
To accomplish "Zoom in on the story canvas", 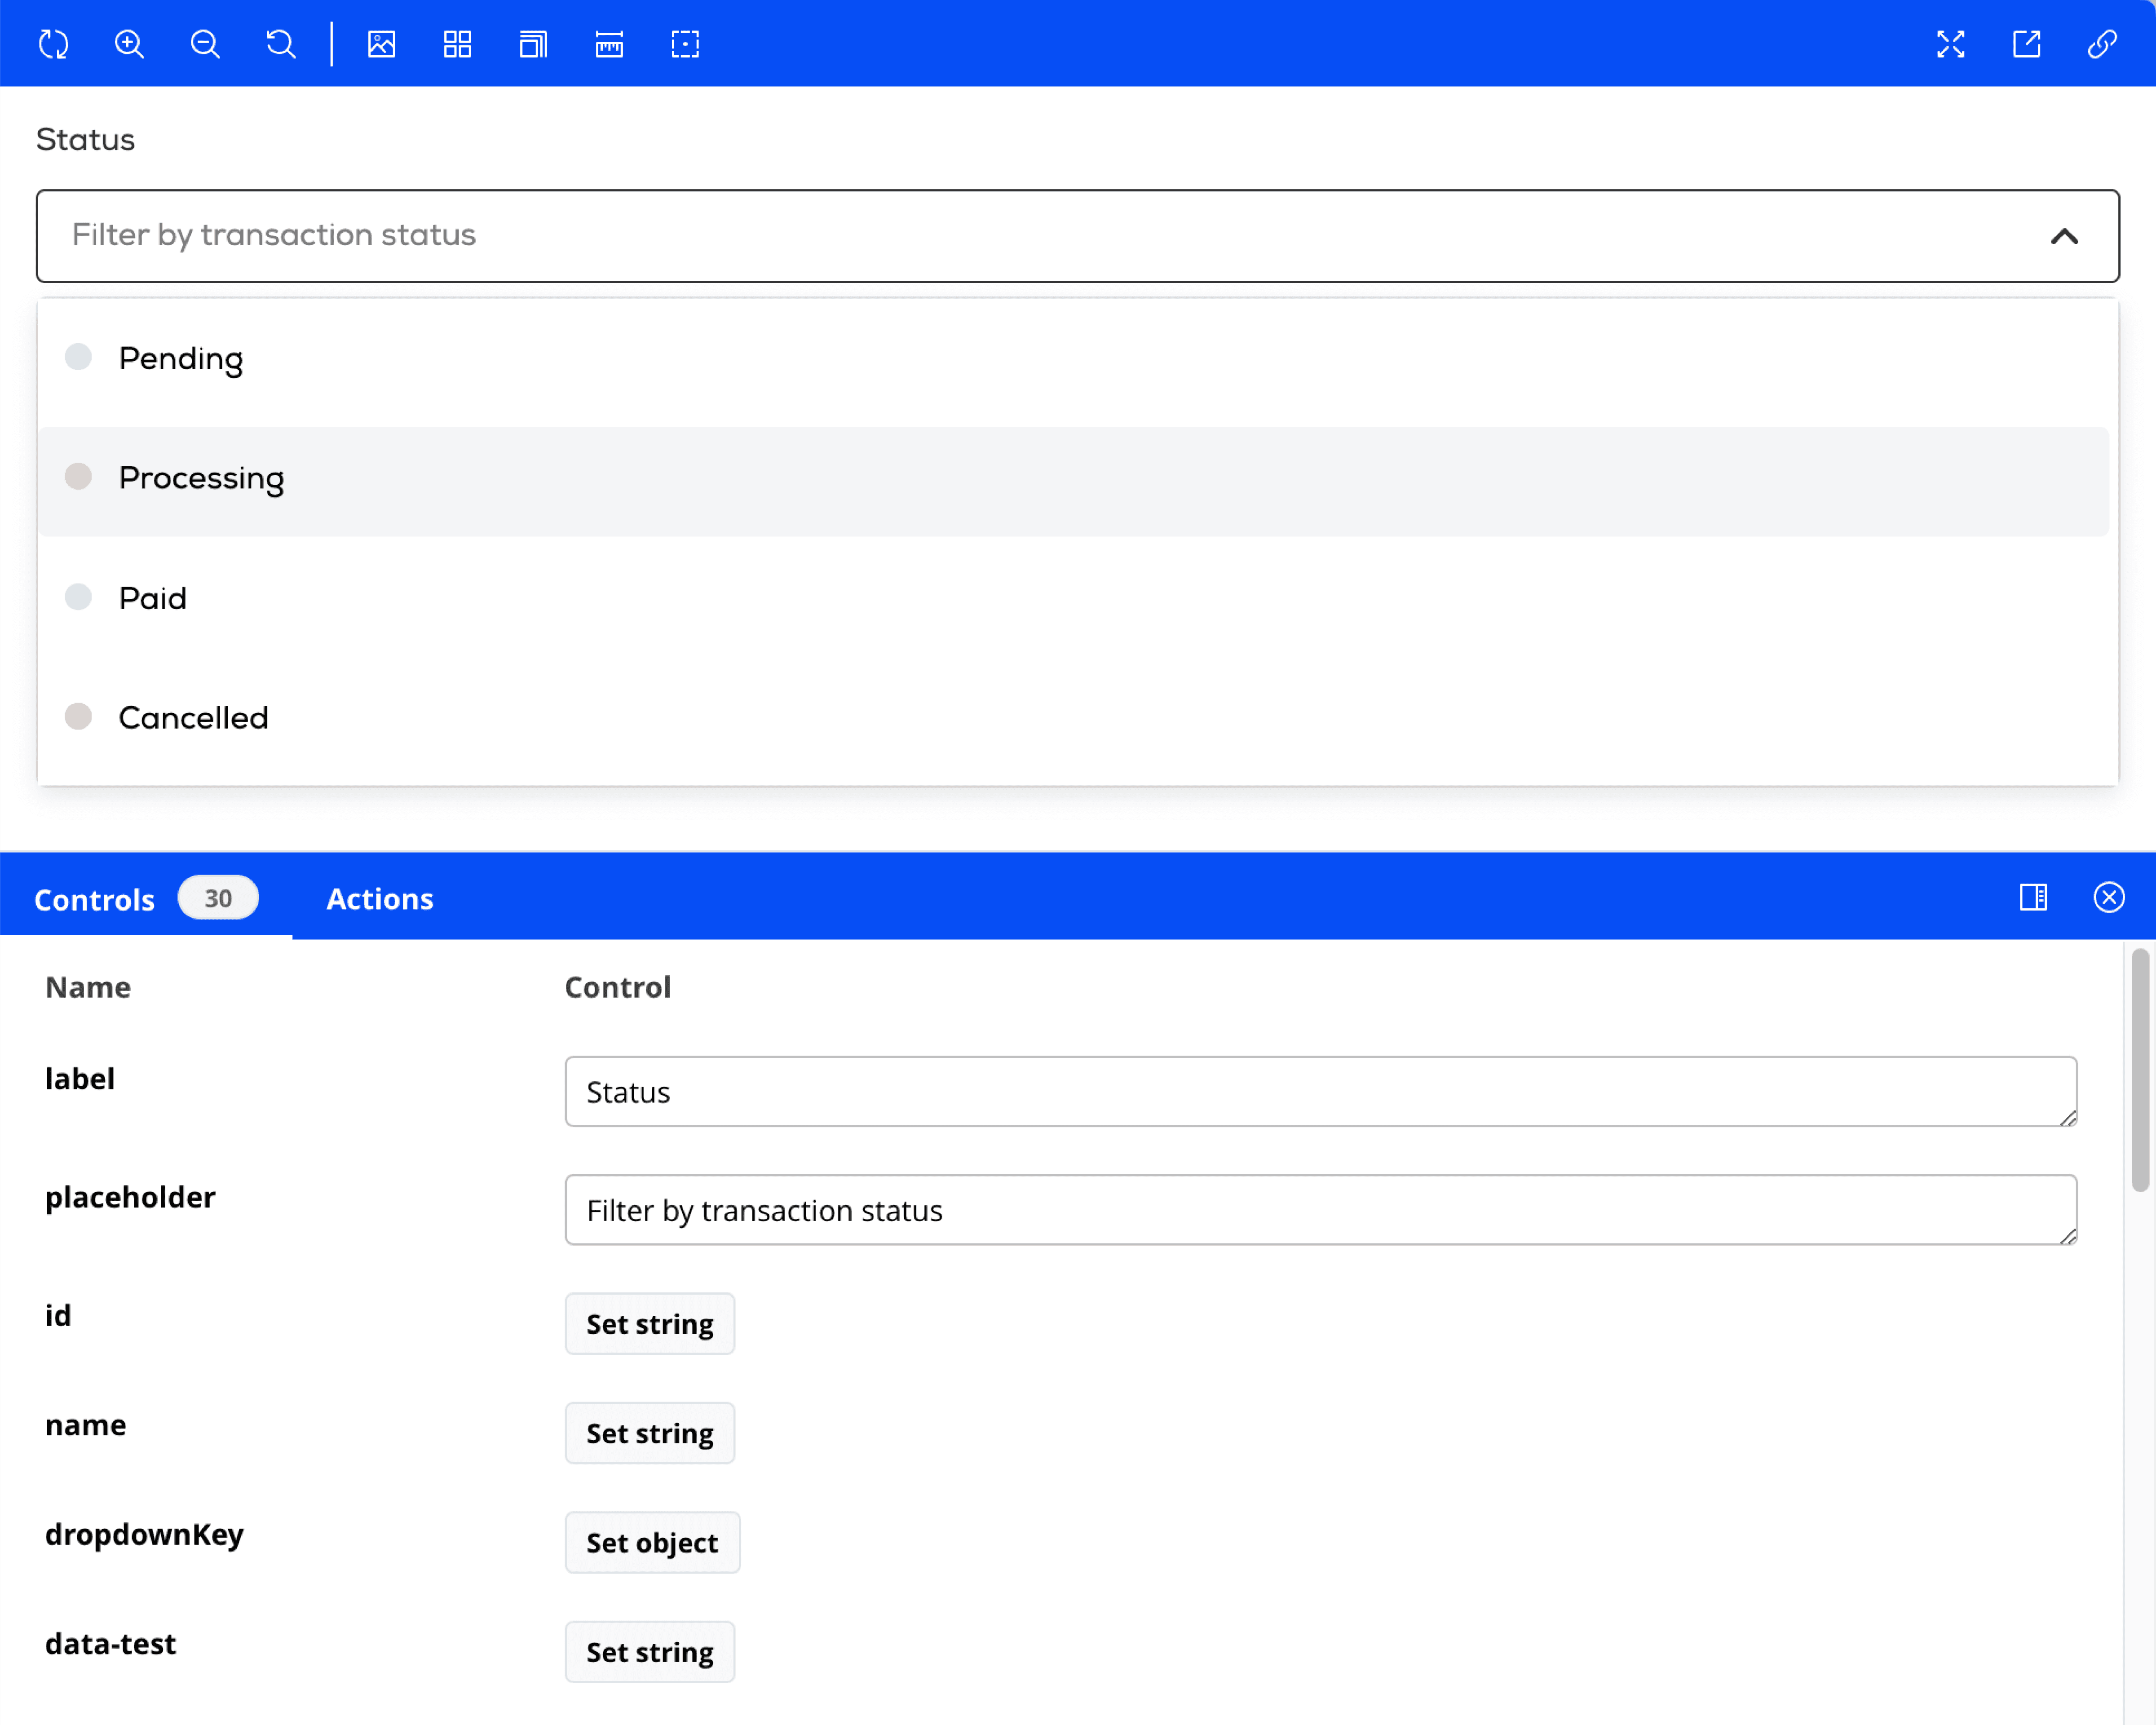I will pos(129,44).
